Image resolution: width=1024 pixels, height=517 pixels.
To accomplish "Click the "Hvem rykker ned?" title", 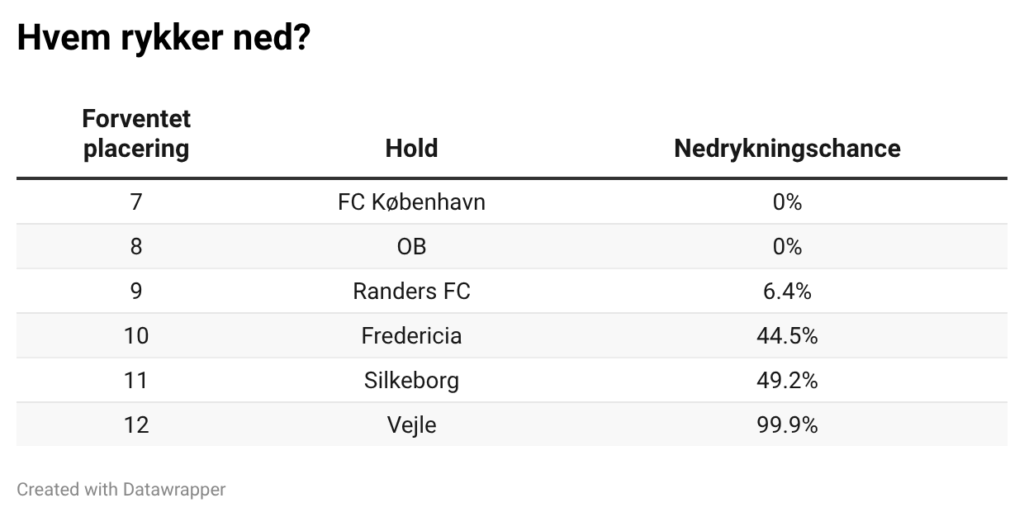I will pyautogui.click(x=163, y=39).
